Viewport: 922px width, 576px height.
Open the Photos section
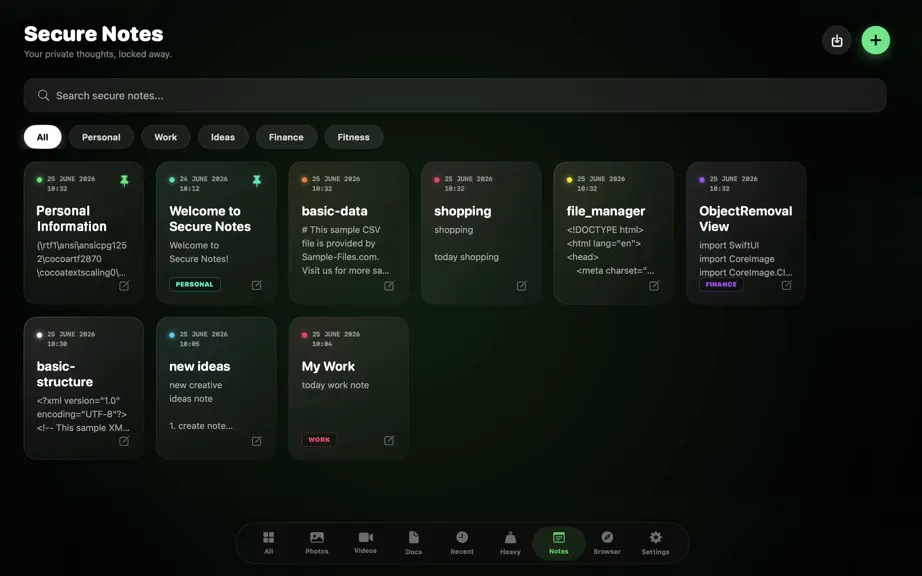pos(317,542)
